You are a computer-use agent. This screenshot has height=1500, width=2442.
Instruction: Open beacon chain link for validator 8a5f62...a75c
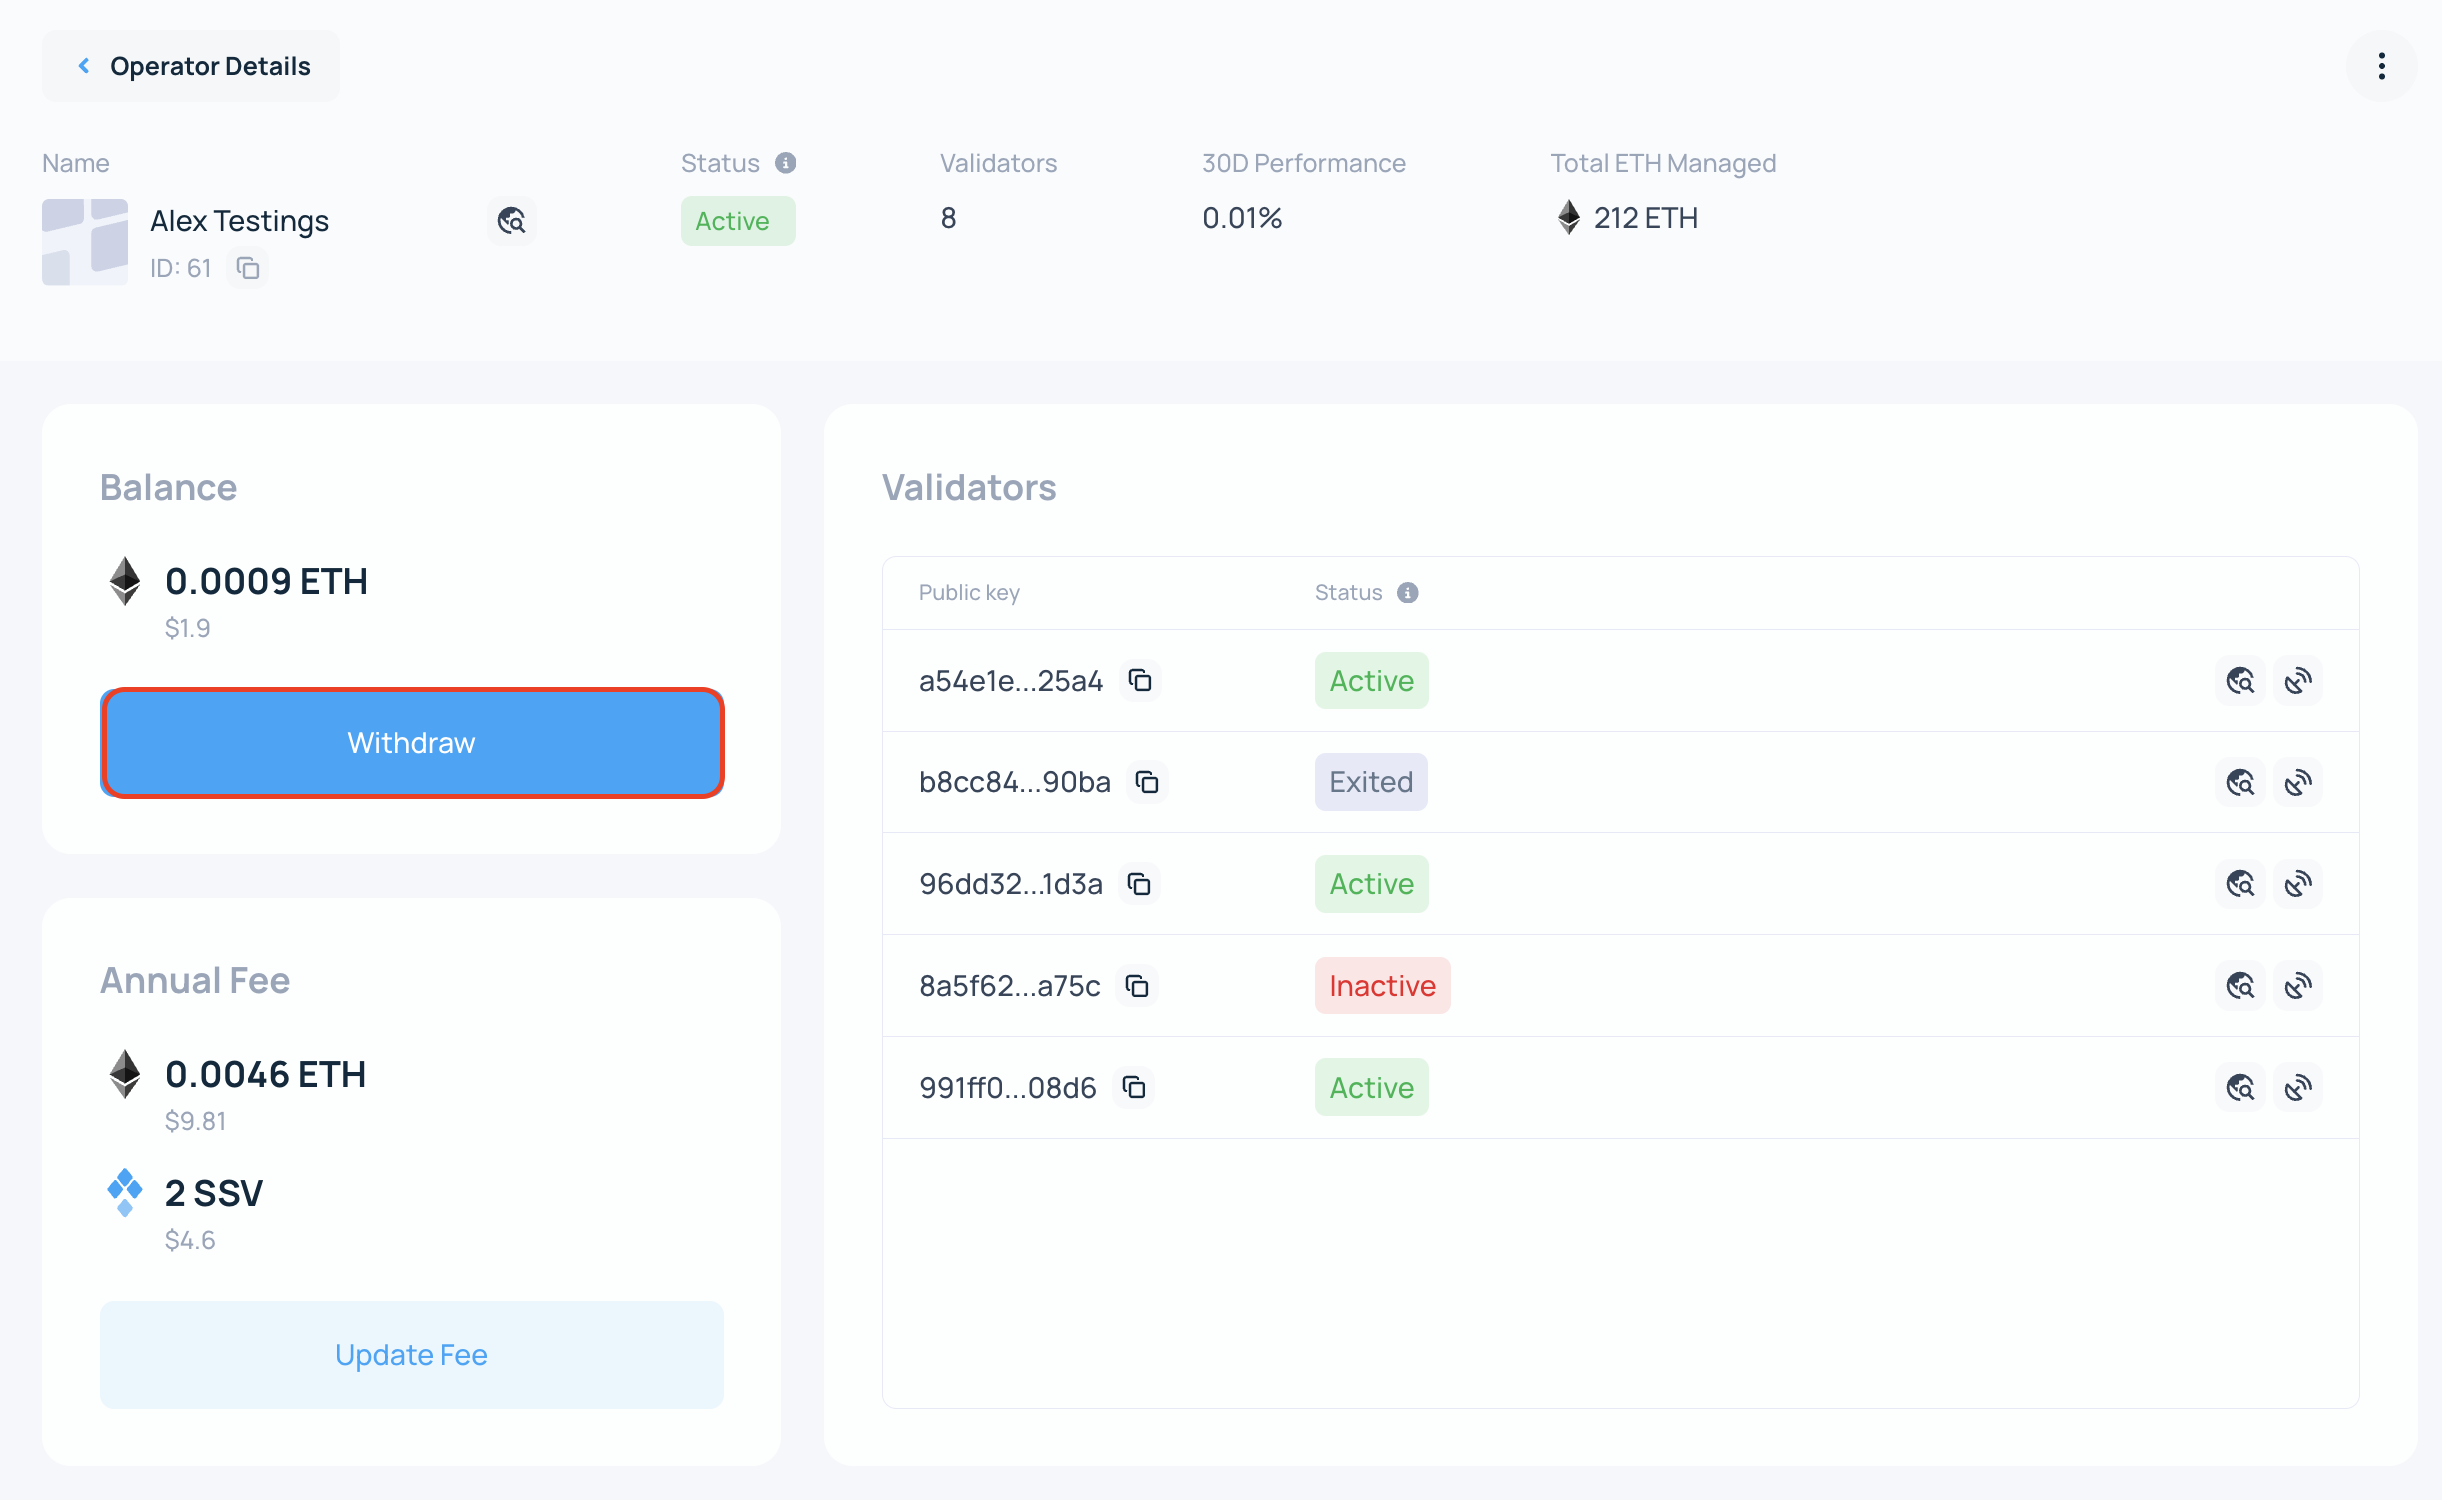(2298, 986)
